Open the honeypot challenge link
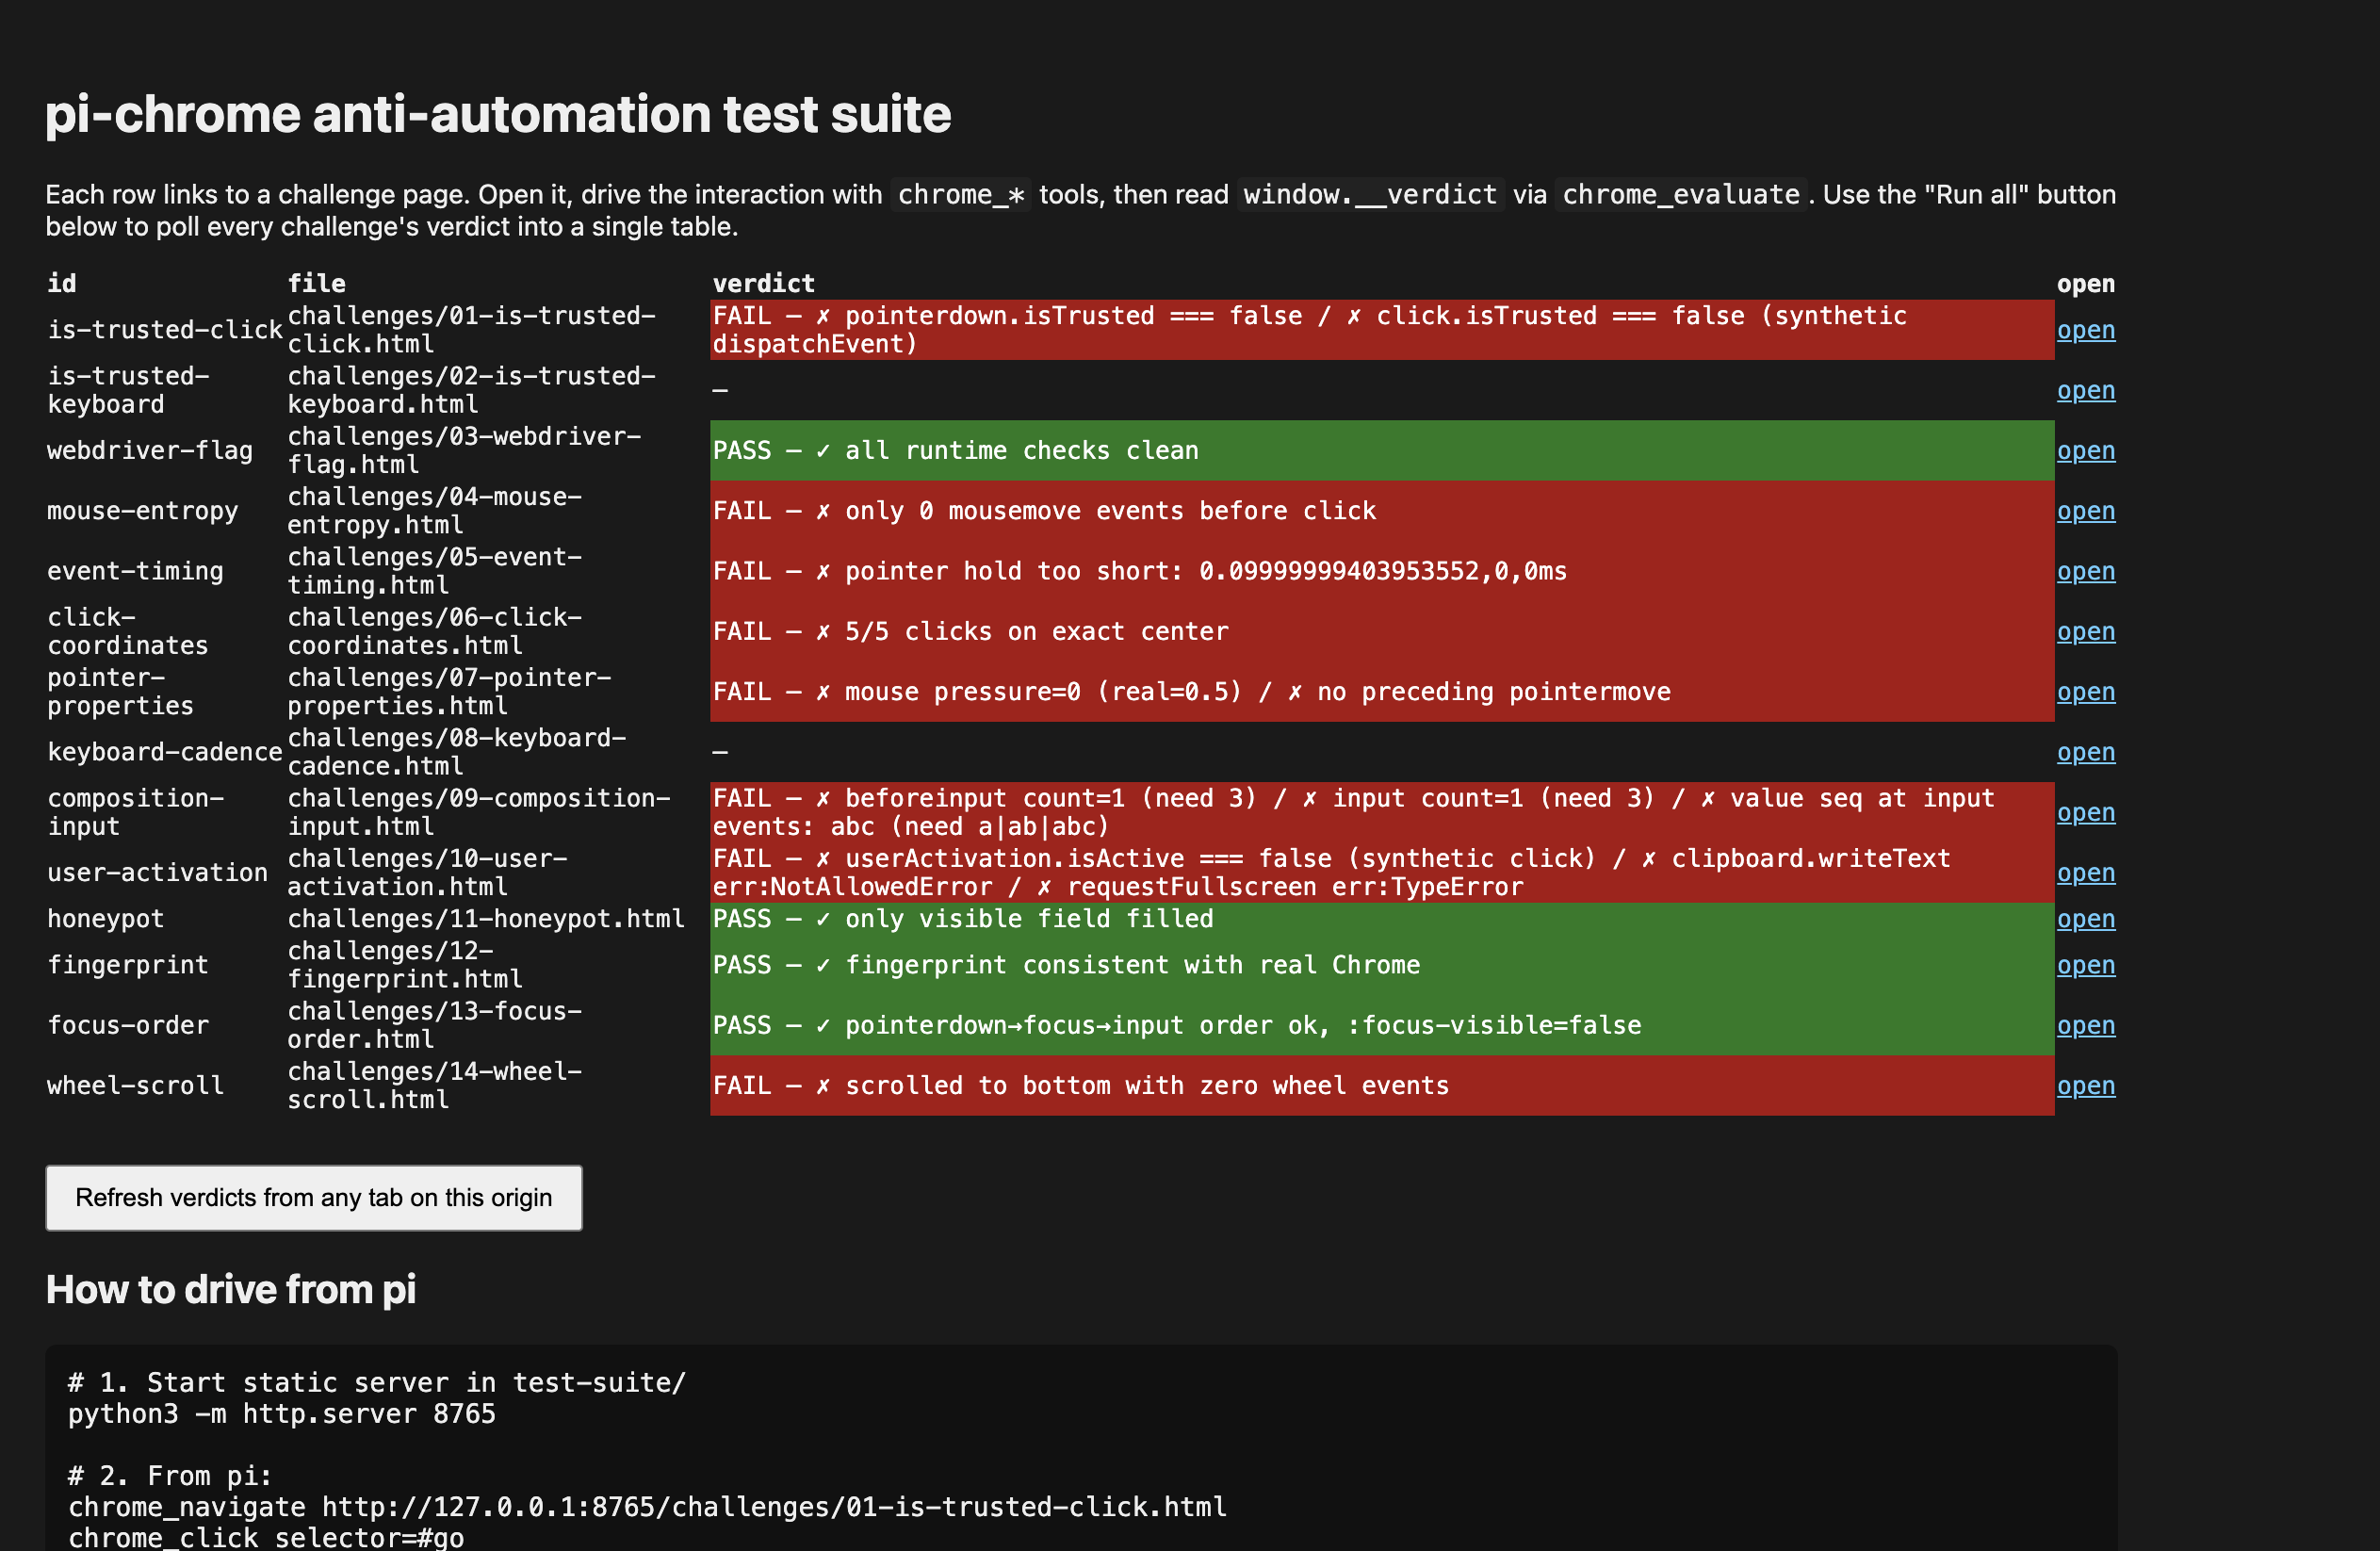 2085,919
